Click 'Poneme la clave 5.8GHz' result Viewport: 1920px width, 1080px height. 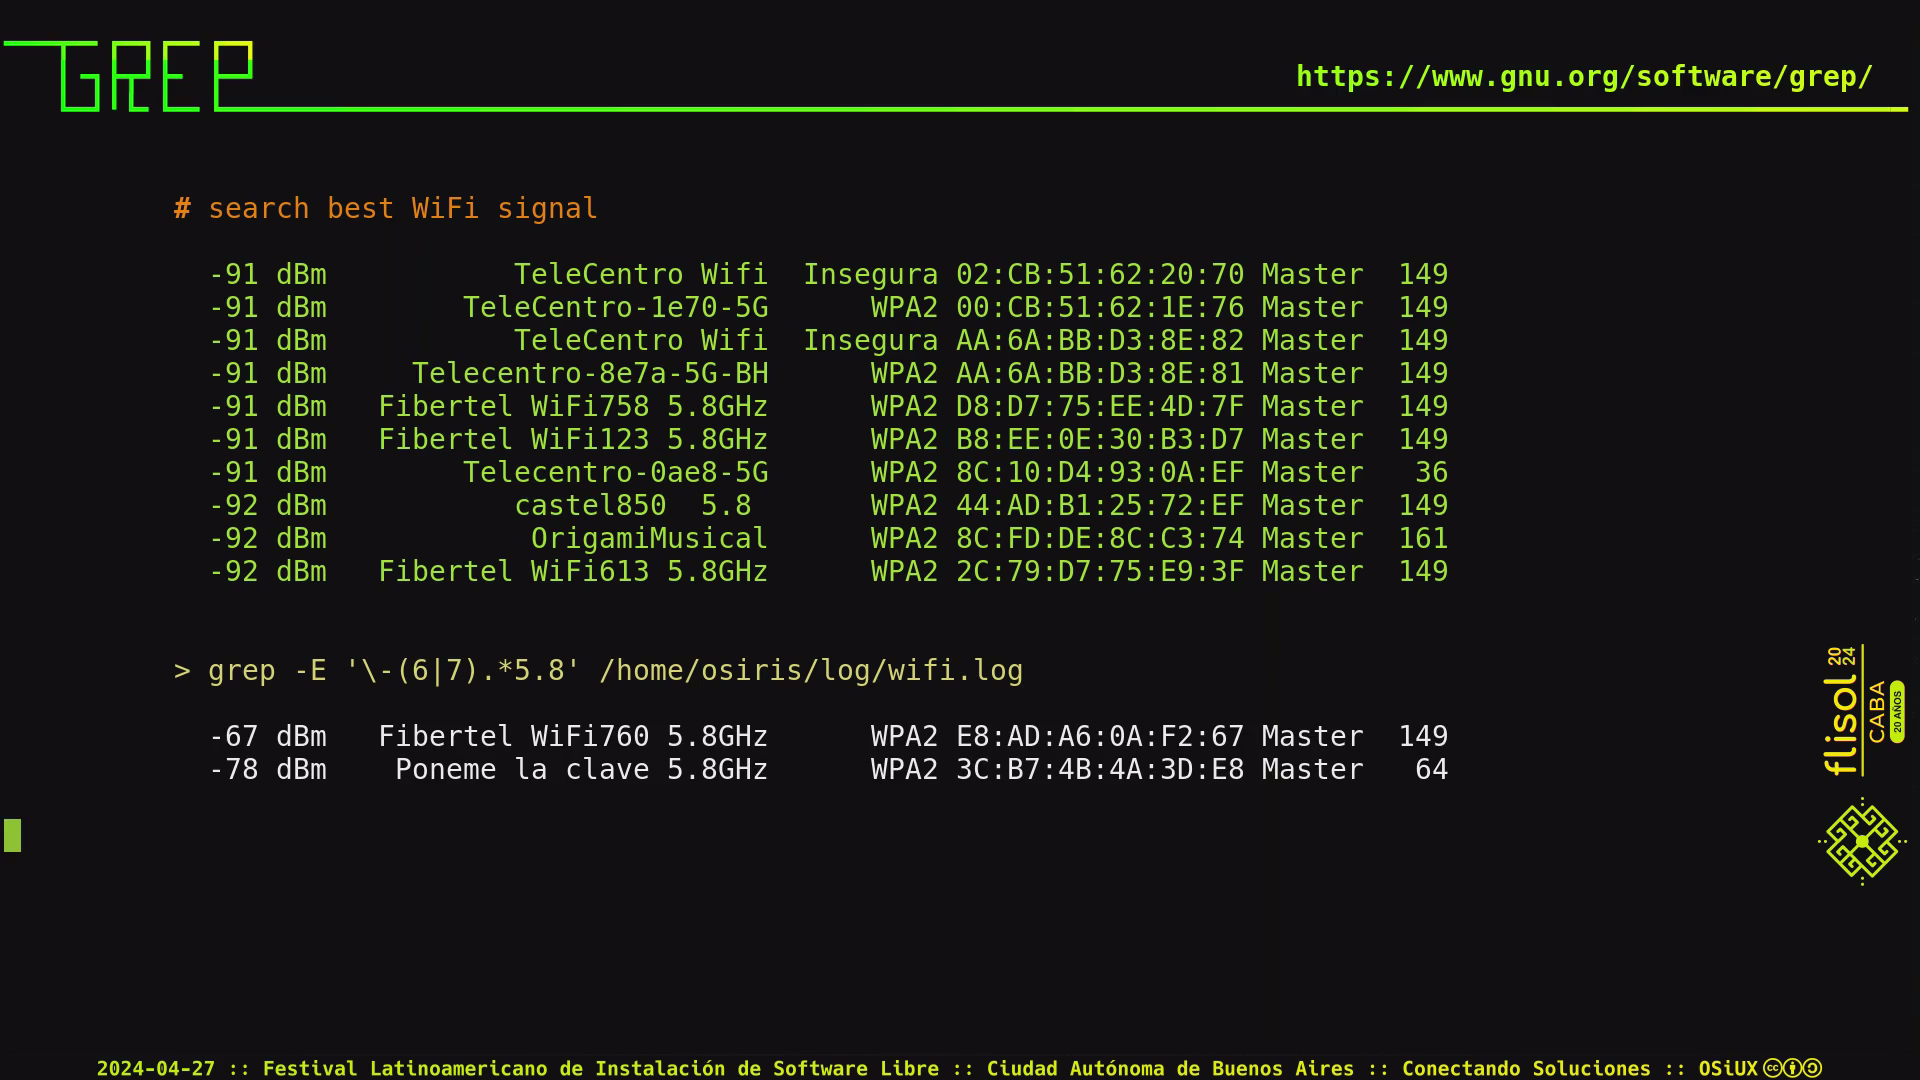pyautogui.click(x=581, y=769)
